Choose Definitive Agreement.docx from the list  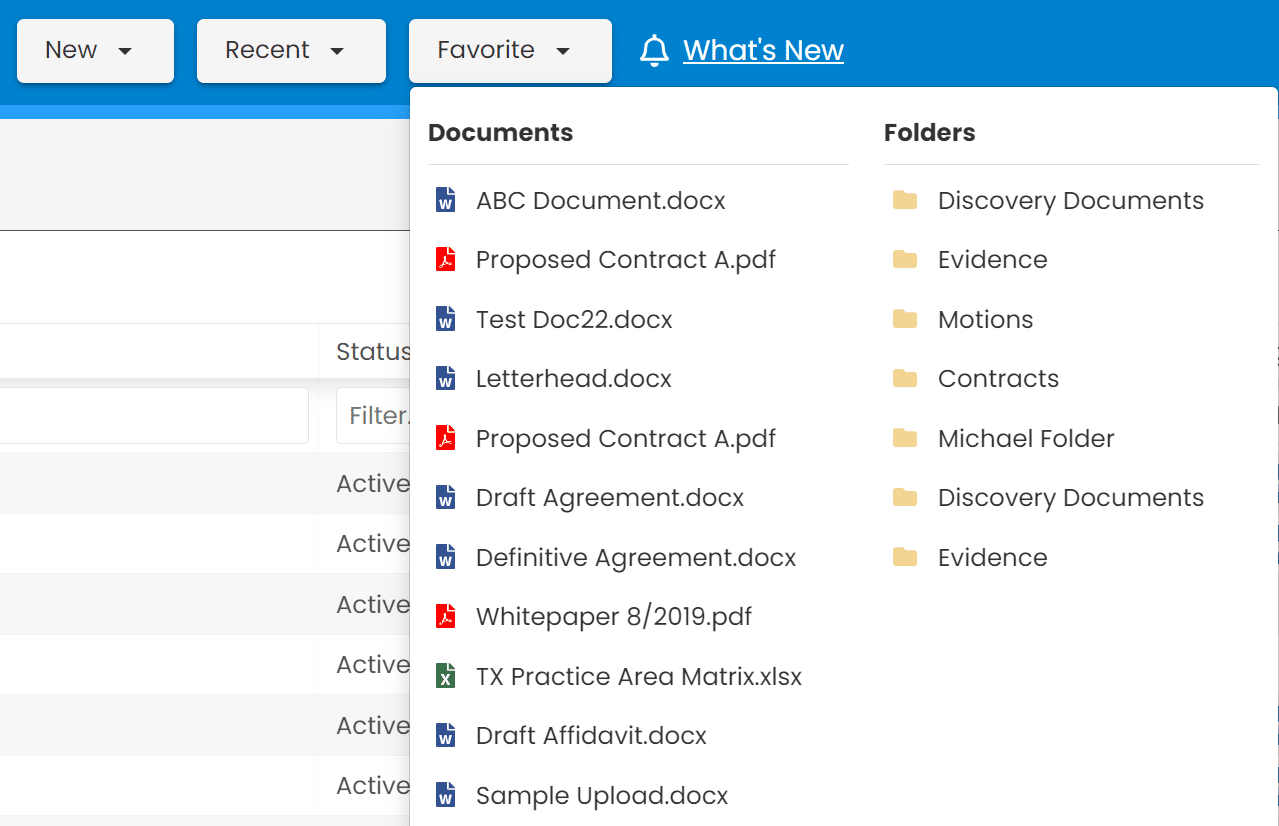(x=636, y=557)
